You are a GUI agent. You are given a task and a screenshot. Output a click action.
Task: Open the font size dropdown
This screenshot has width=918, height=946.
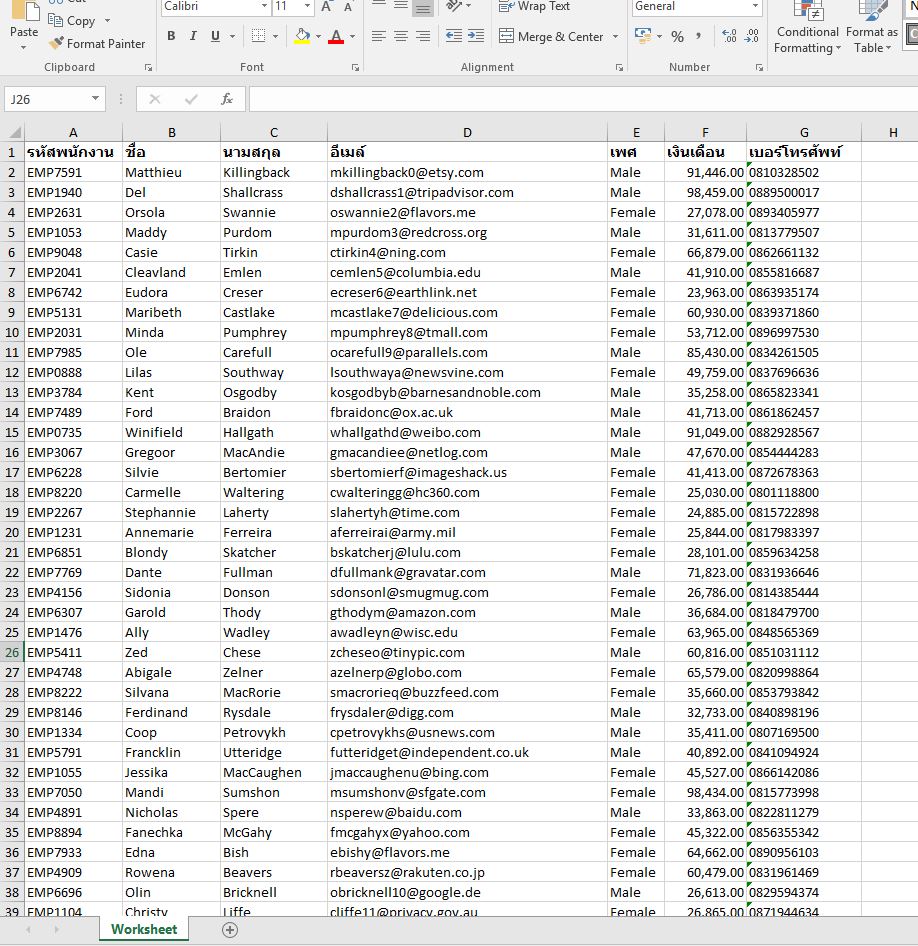[307, 7]
